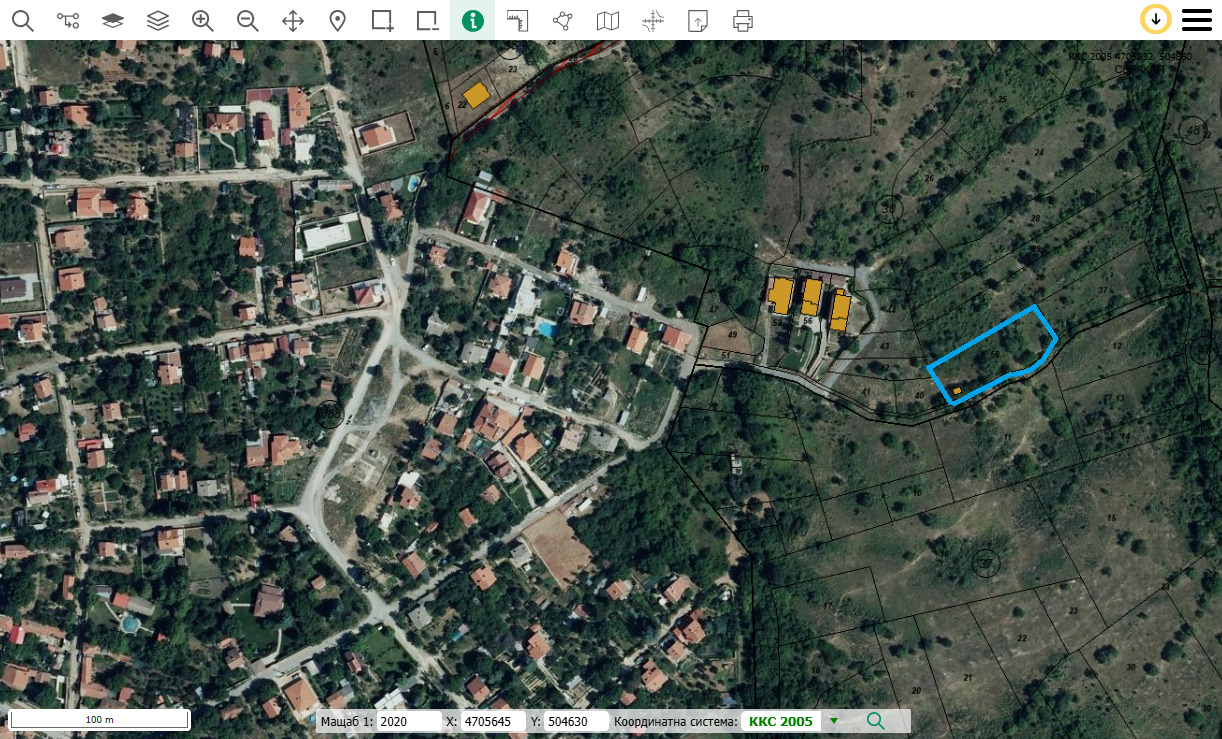Toggle the green info identify tool
This screenshot has height=739, width=1222.
tap(472, 20)
